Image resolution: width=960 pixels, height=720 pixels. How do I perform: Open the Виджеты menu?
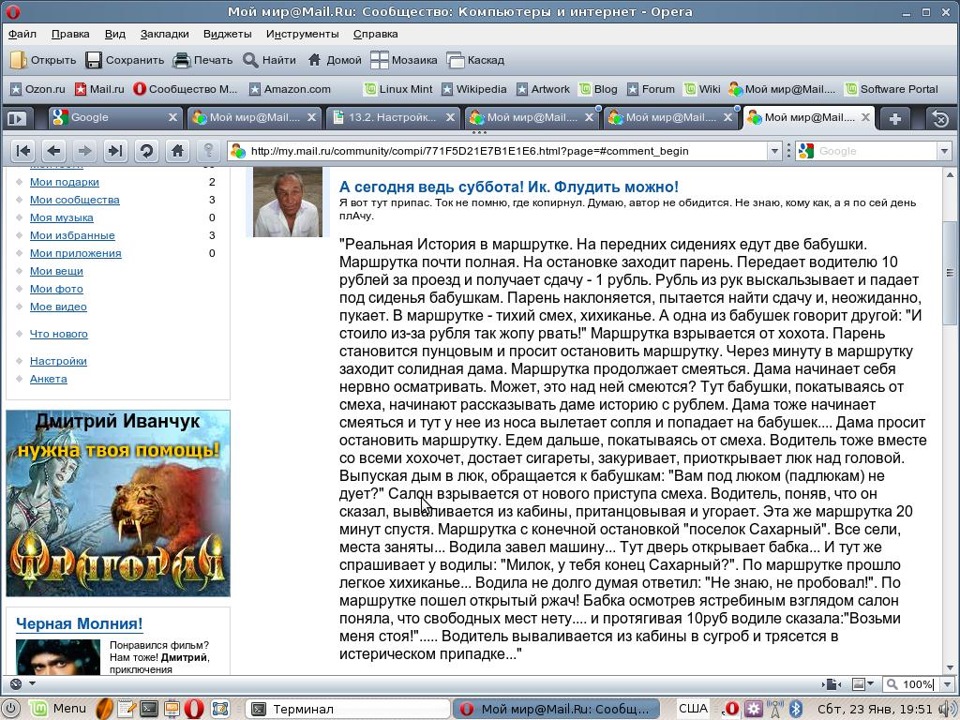(227, 34)
